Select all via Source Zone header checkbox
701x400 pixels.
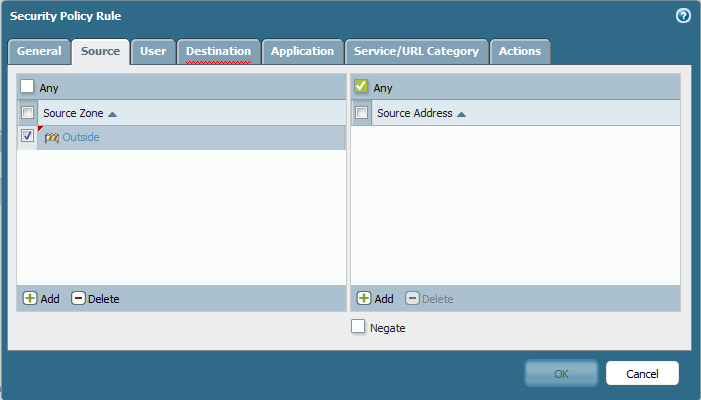click(28, 113)
